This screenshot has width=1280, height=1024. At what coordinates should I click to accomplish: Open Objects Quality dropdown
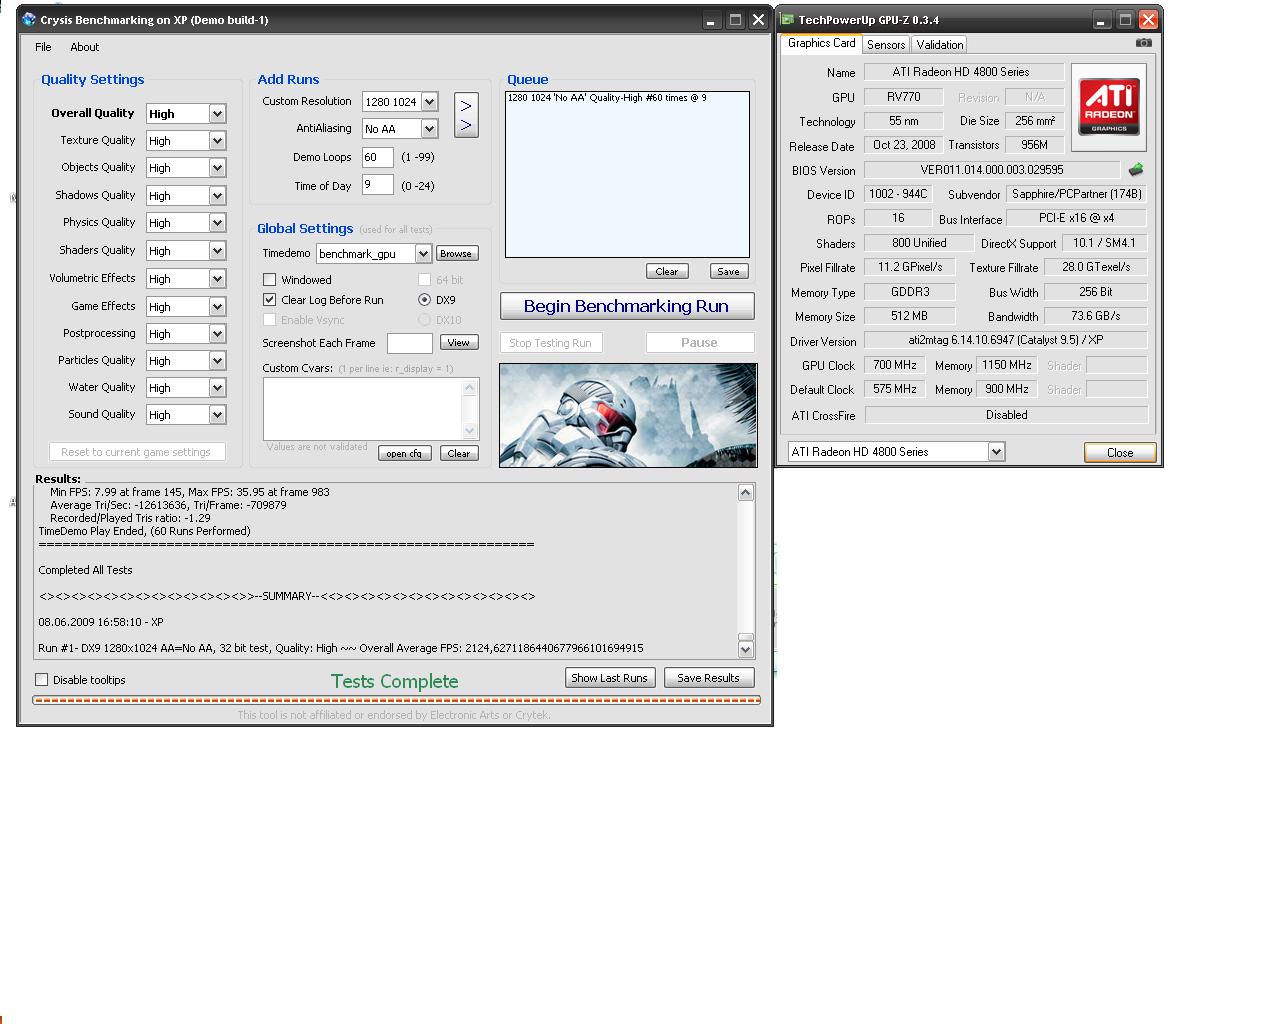tap(217, 168)
